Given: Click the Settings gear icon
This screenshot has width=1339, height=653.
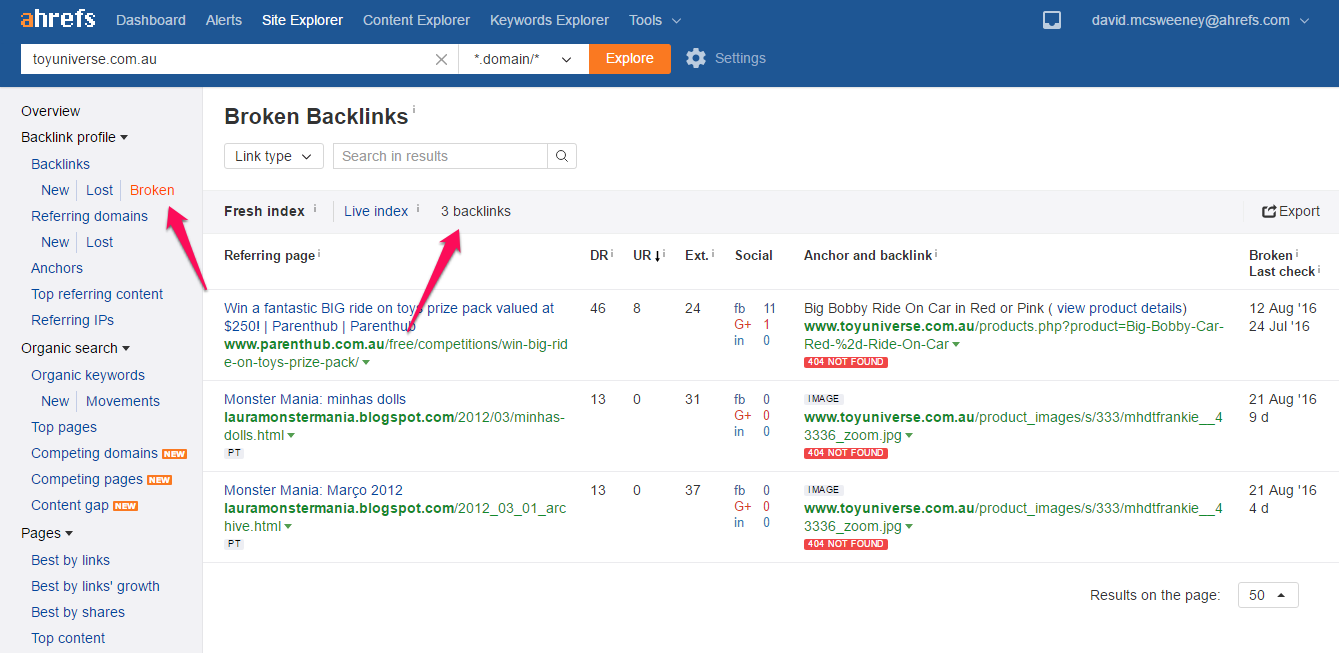Looking at the screenshot, I should pyautogui.click(x=696, y=58).
